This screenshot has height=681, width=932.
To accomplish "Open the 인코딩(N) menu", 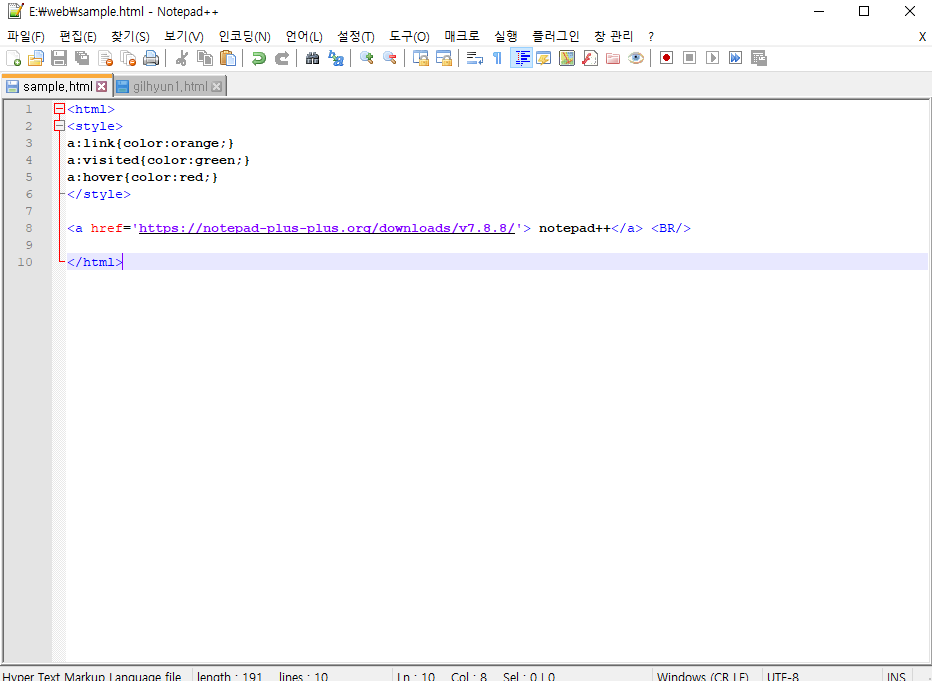I will (x=244, y=37).
